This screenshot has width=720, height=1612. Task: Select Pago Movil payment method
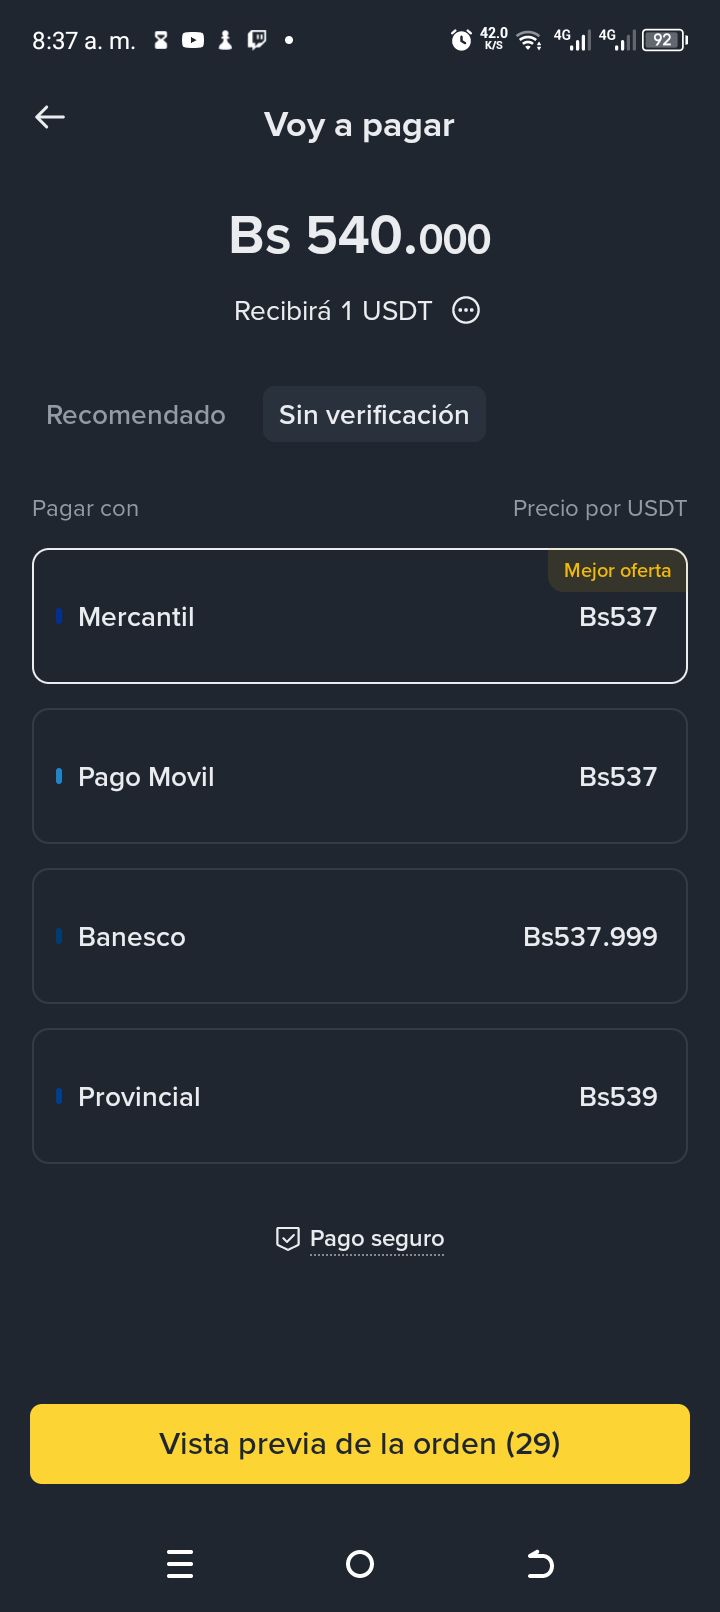click(360, 776)
